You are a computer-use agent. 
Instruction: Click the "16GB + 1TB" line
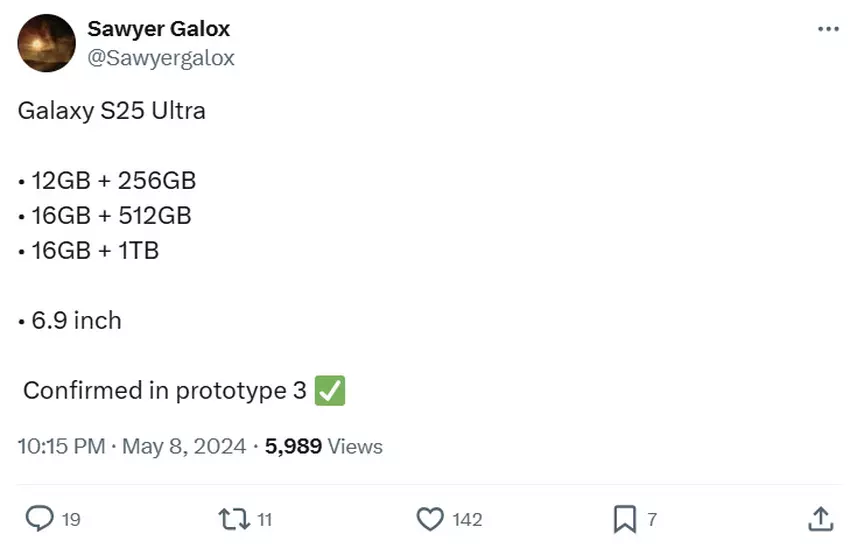pyautogui.click(x=95, y=251)
